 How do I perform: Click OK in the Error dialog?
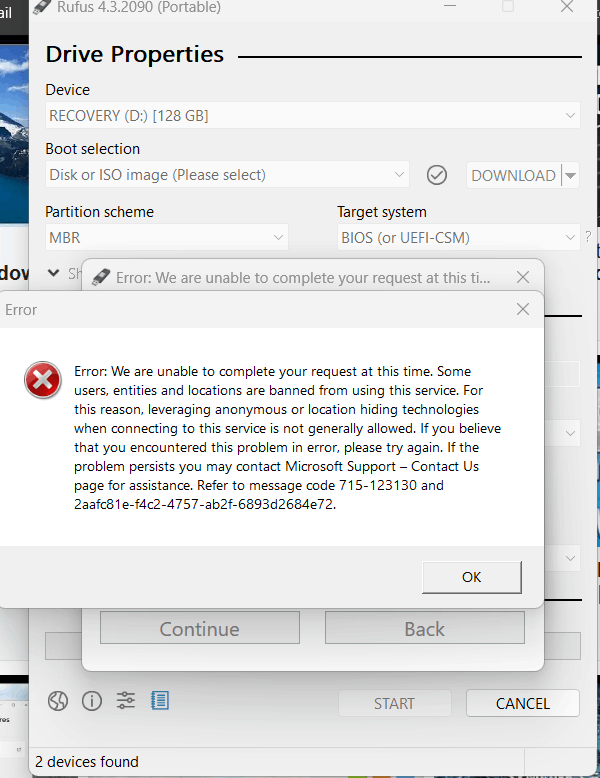tap(471, 577)
